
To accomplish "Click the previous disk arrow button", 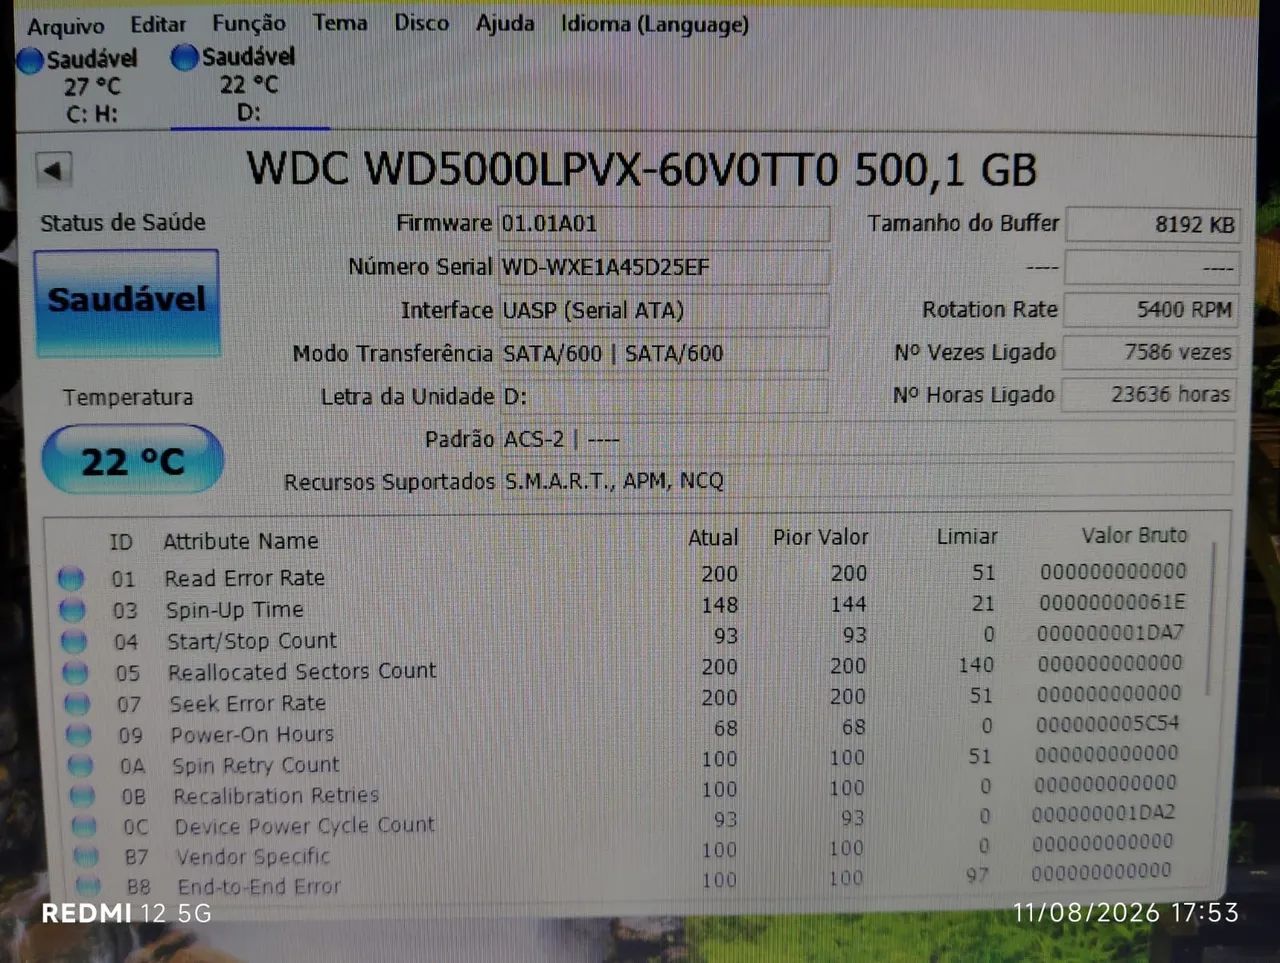I will coord(53,170).
